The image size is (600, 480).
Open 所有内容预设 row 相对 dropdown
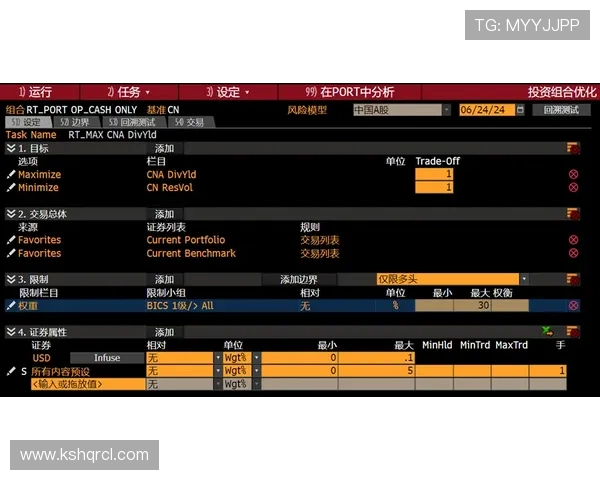(218, 371)
